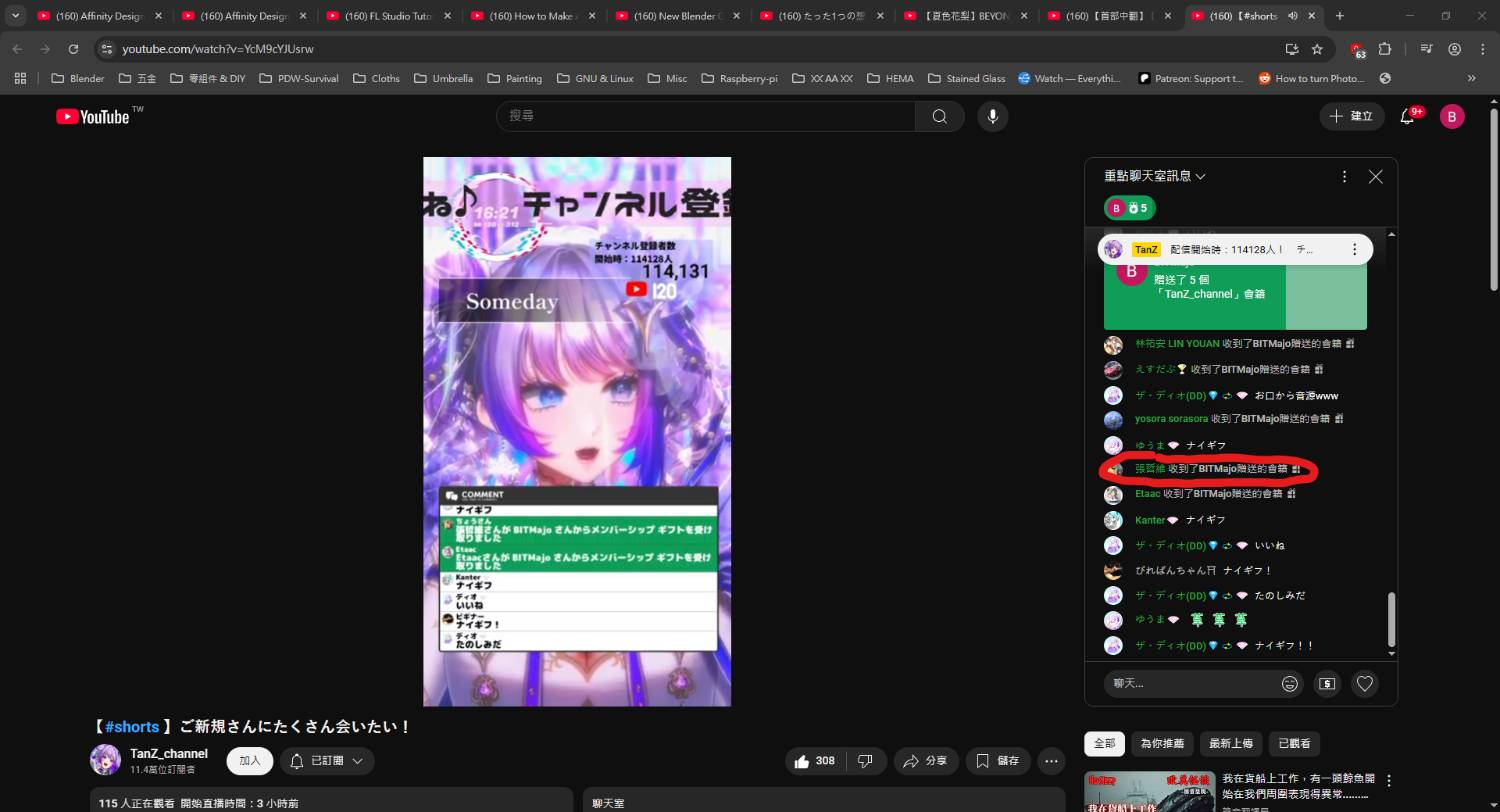This screenshot has height=812, width=1500.
Task: Select the 為你推薦 filter chip
Action: click(1162, 744)
